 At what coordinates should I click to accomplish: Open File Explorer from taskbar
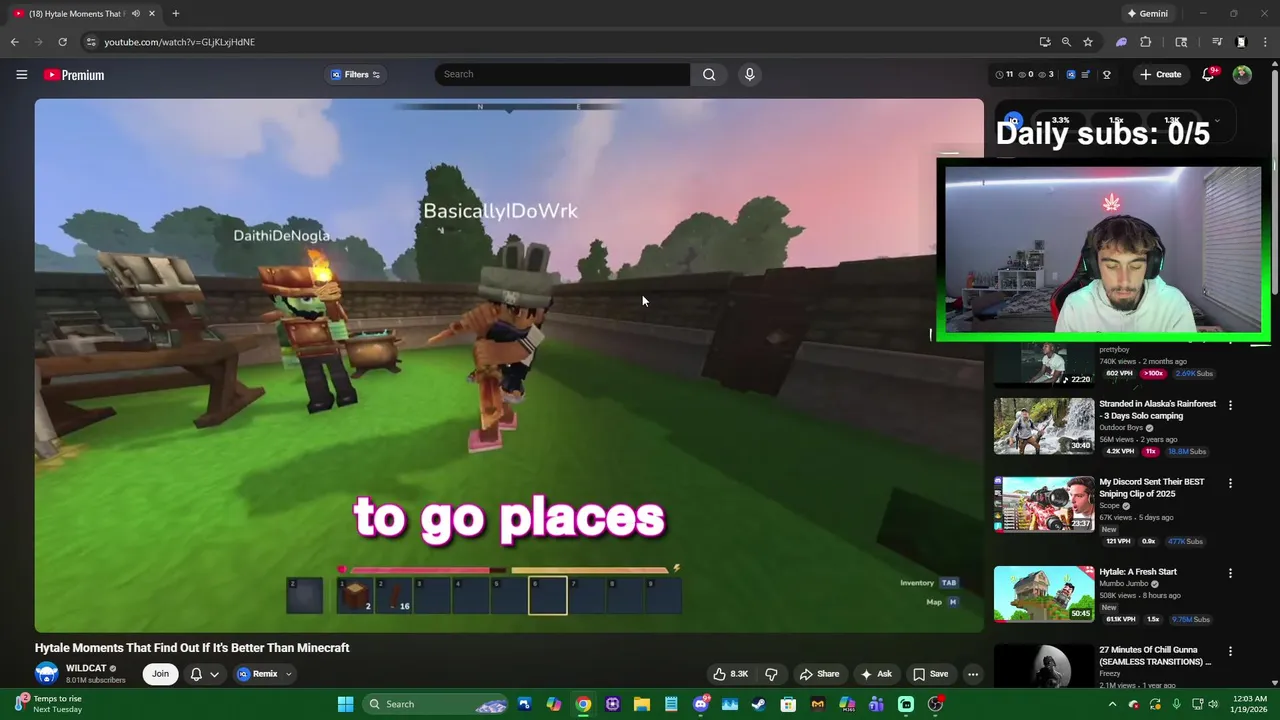[x=642, y=704]
